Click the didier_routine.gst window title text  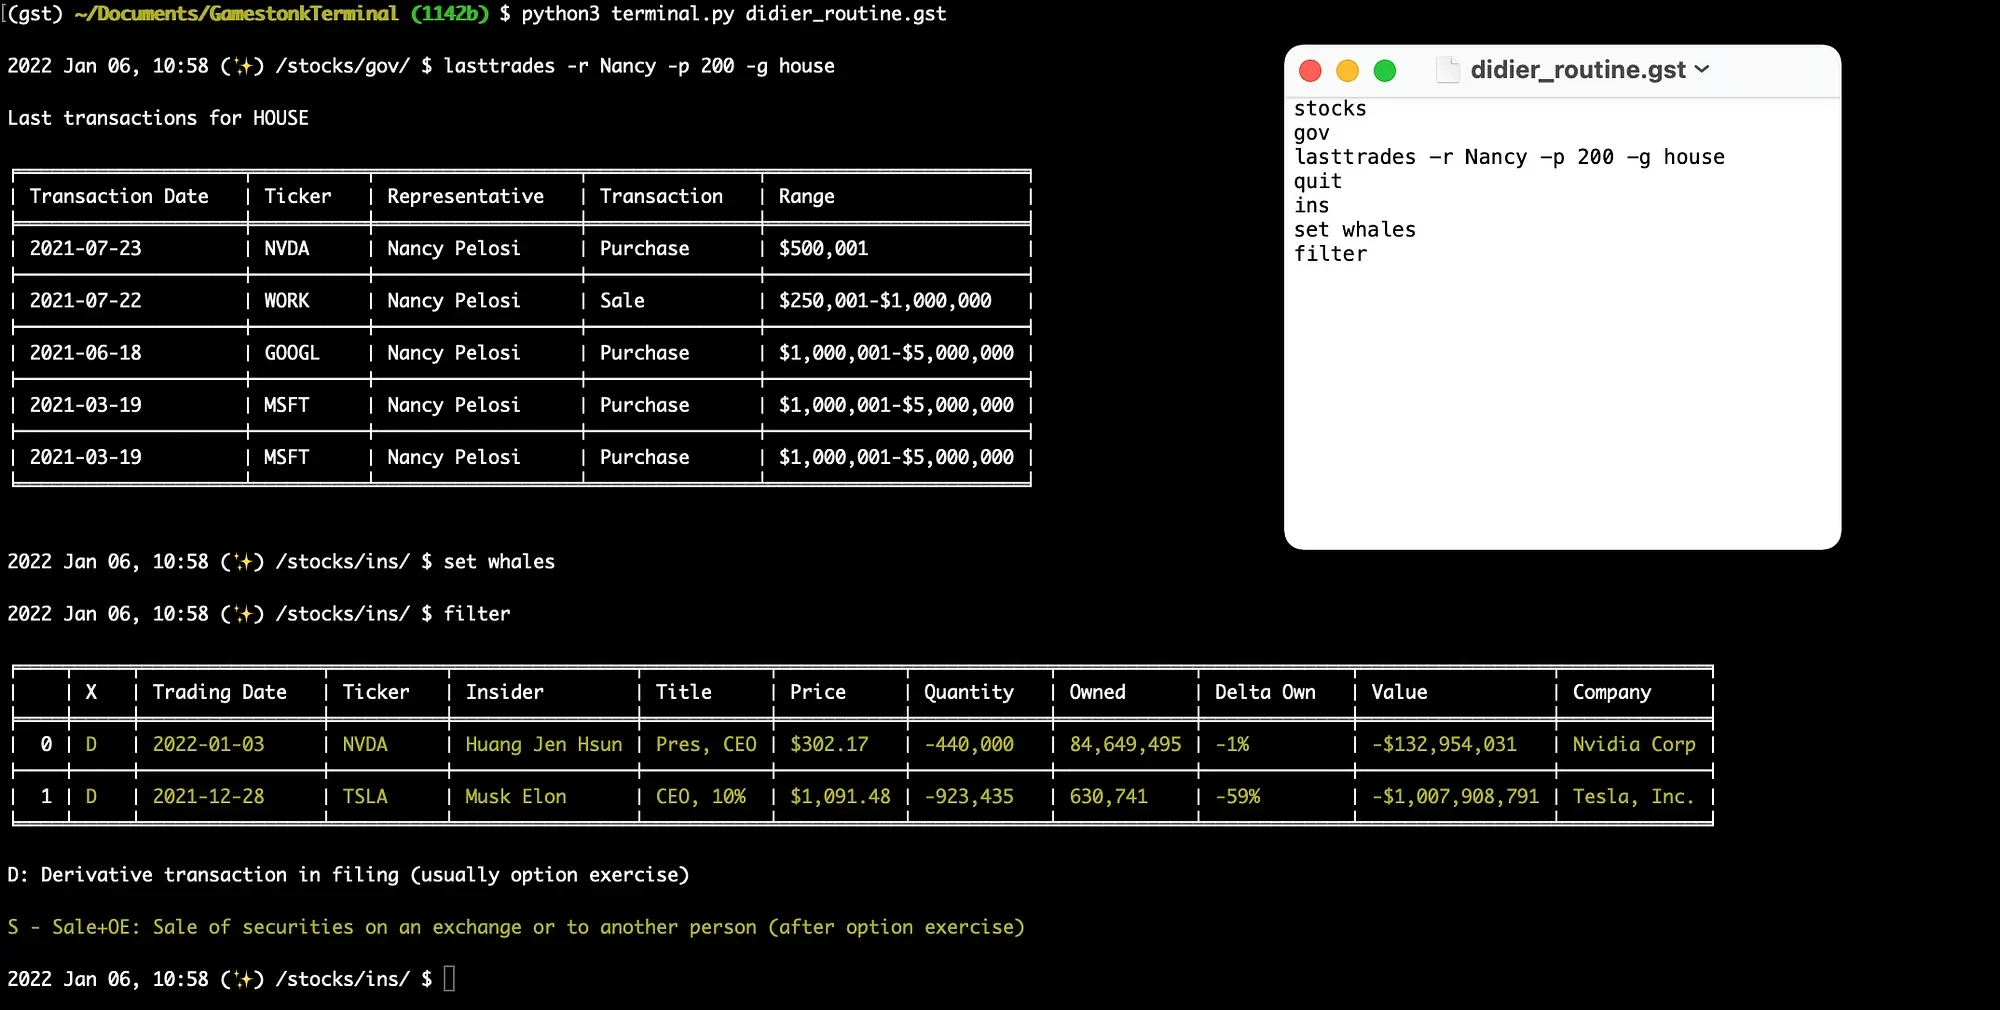coord(1577,70)
